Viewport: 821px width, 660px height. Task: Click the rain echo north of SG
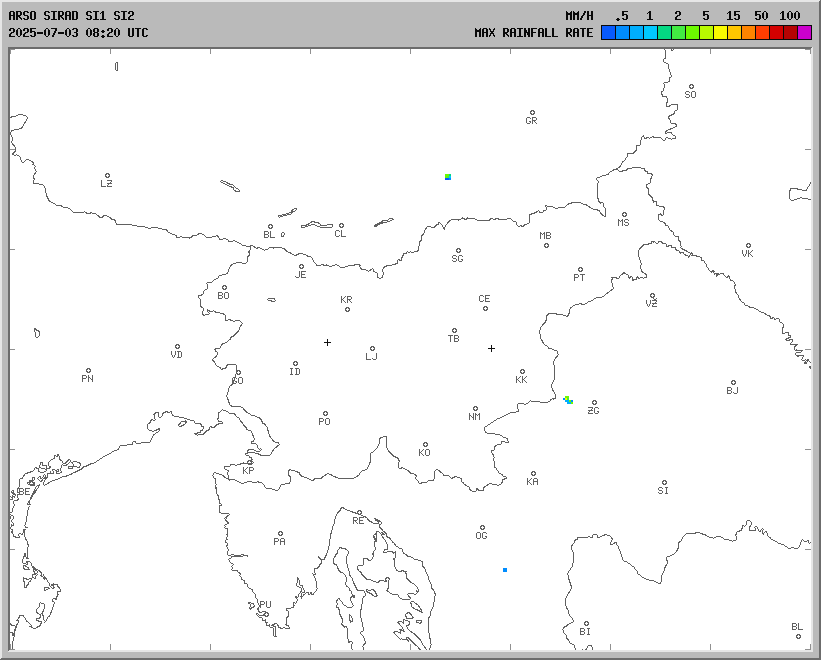448,176
